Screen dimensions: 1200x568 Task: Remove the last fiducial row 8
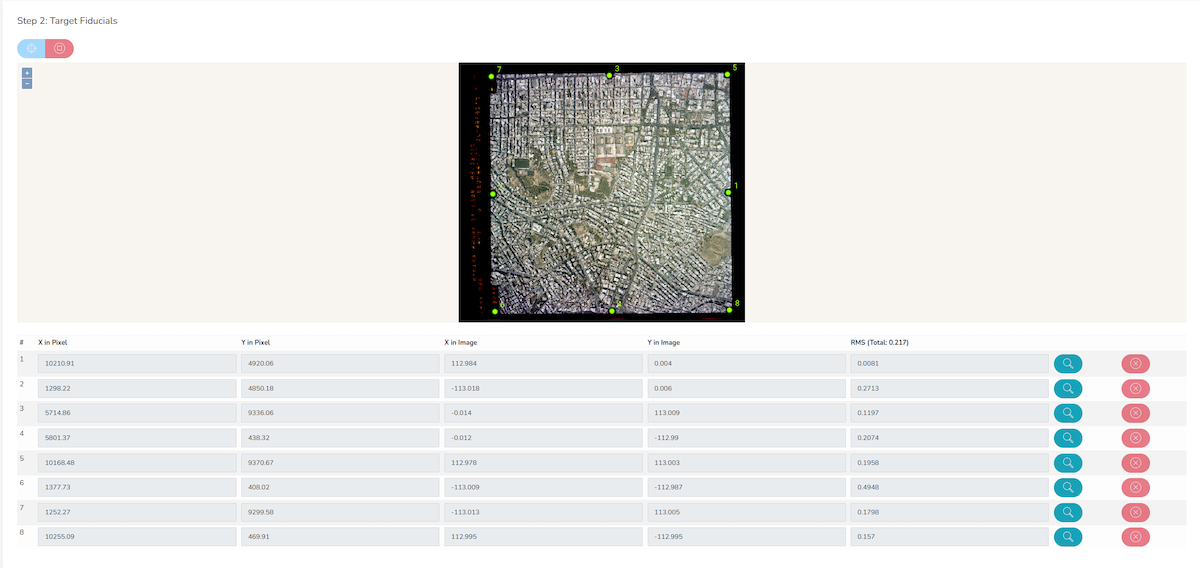click(1135, 536)
